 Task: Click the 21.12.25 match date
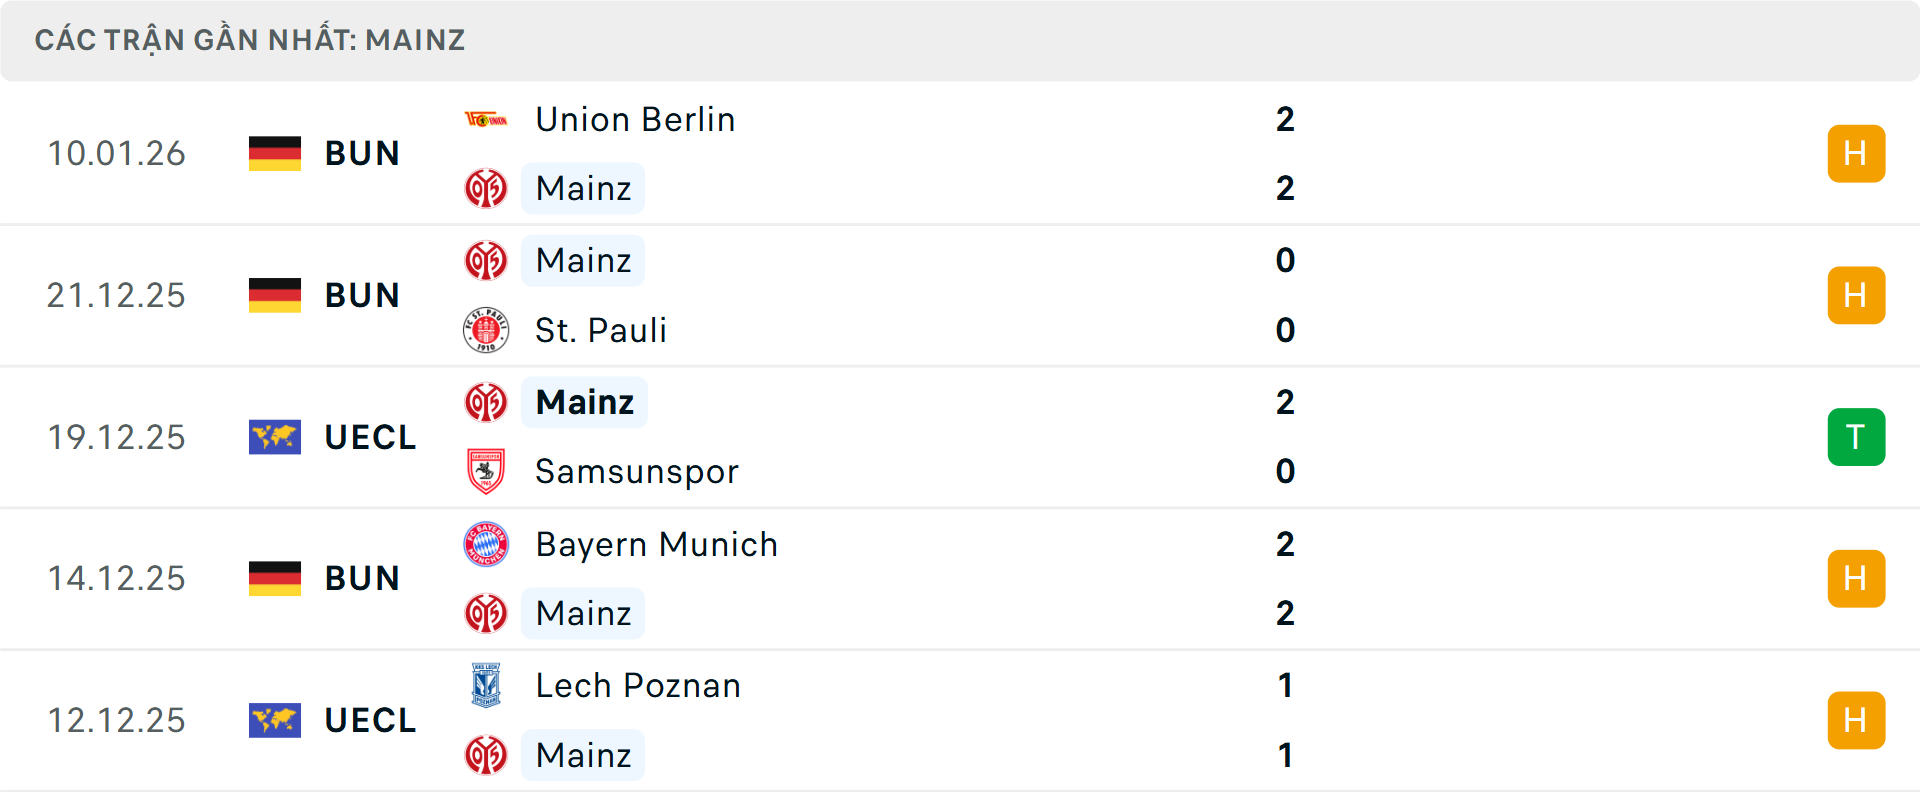pos(116,295)
